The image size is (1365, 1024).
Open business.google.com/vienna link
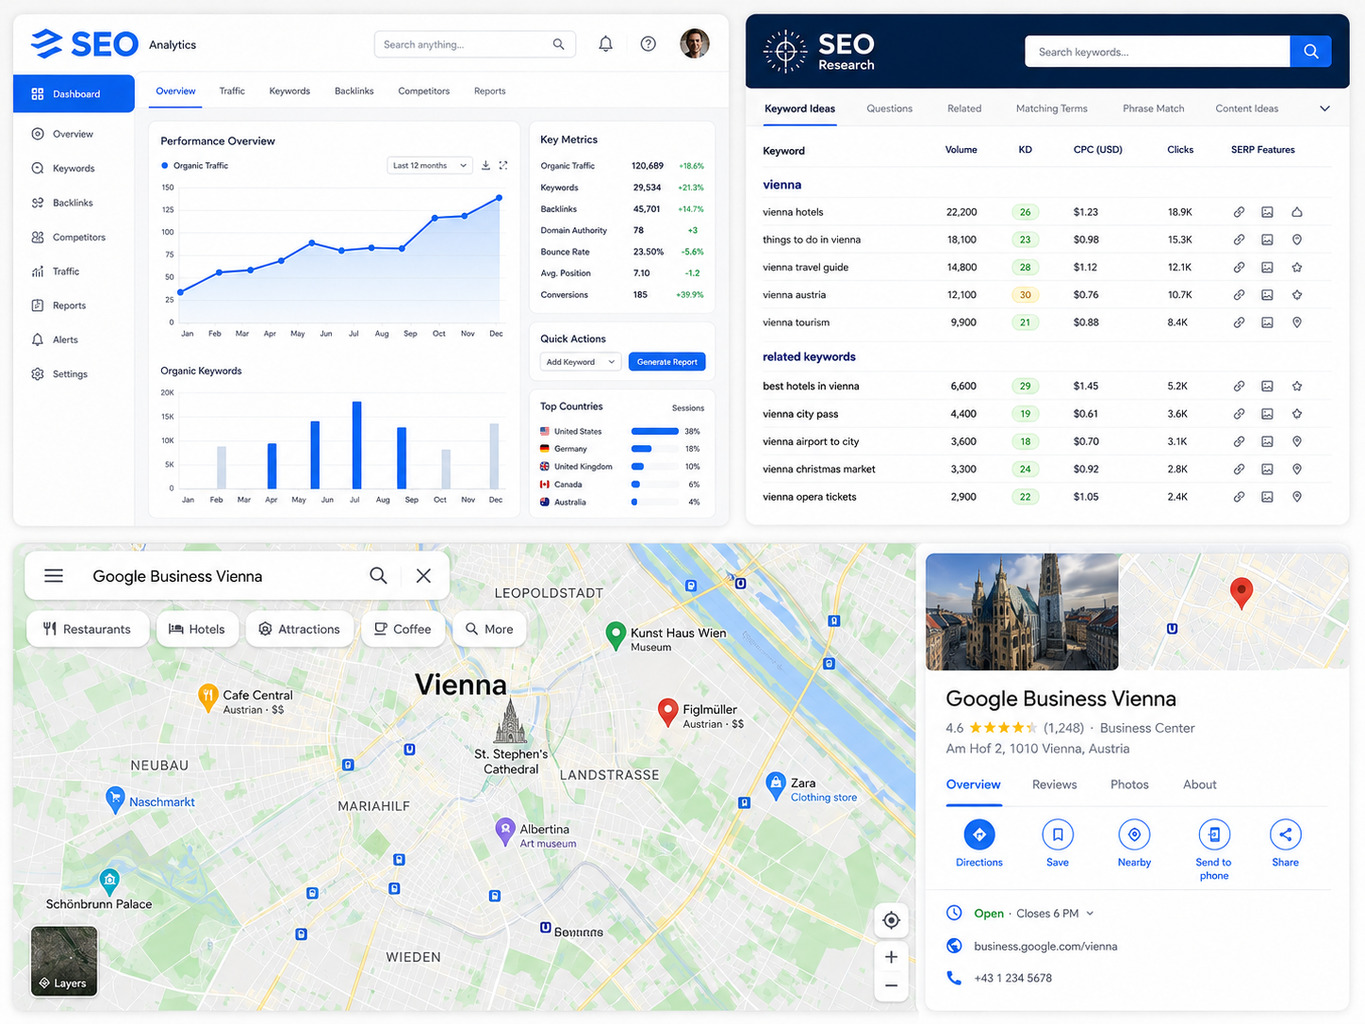point(1045,946)
